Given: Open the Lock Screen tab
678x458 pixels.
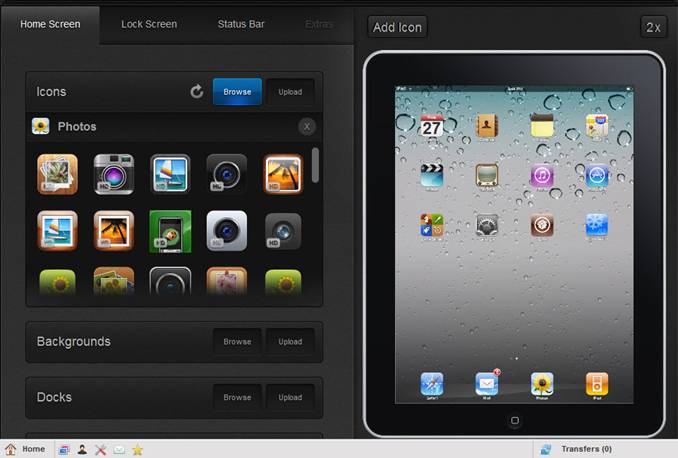Looking at the screenshot, I should (149, 24).
